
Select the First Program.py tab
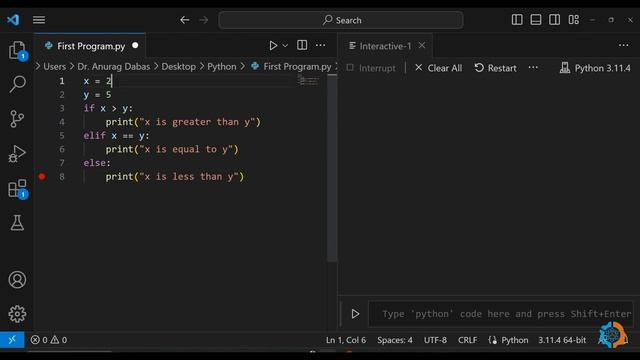[x=90, y=46]
